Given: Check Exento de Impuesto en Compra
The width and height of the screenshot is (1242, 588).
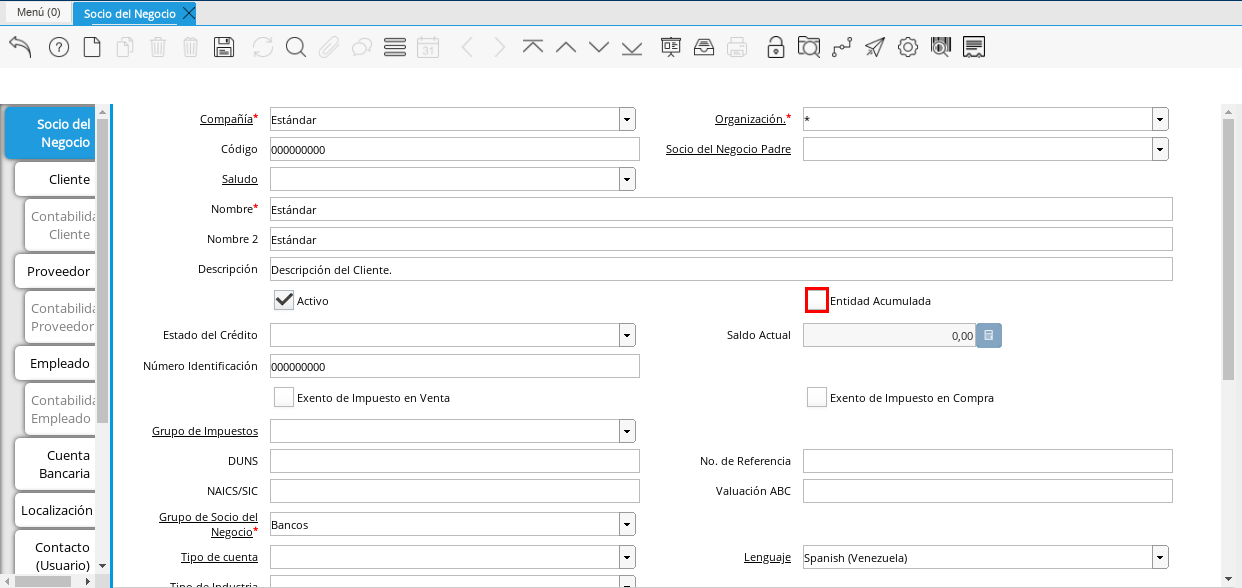Looking at the screenshot, I should coord(817,397).
